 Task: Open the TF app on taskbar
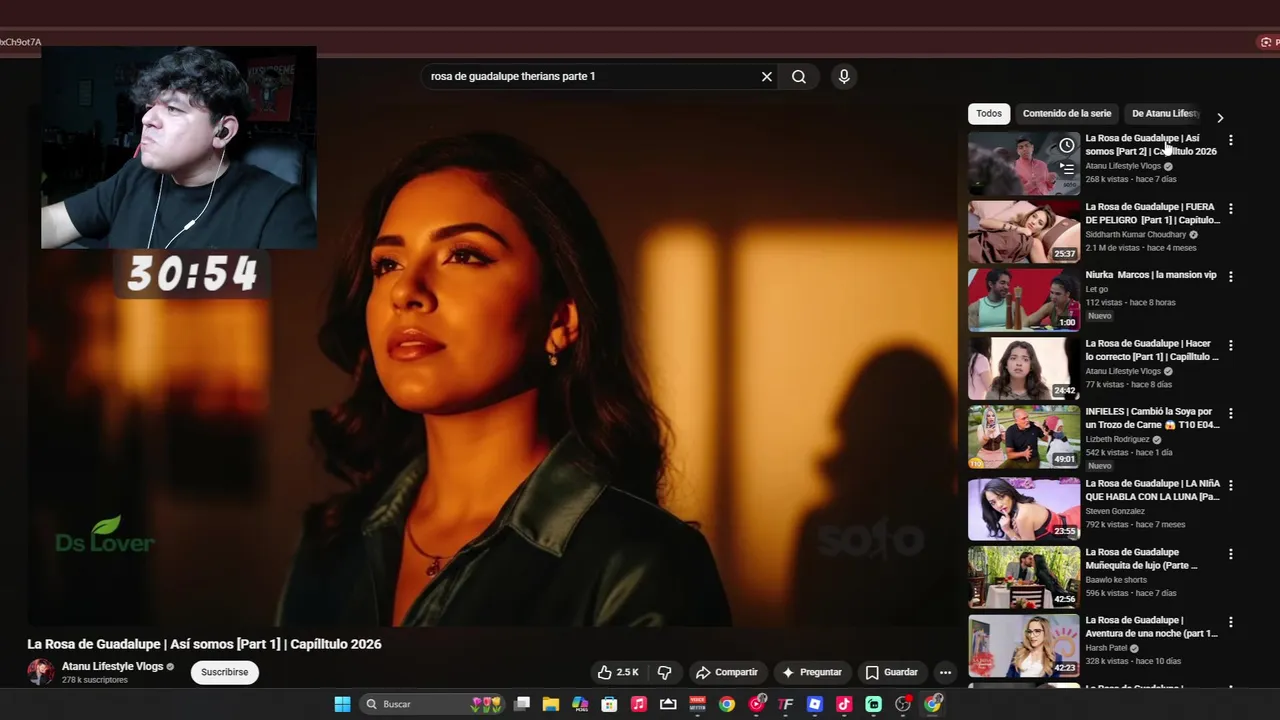click(x=786, y=704)
